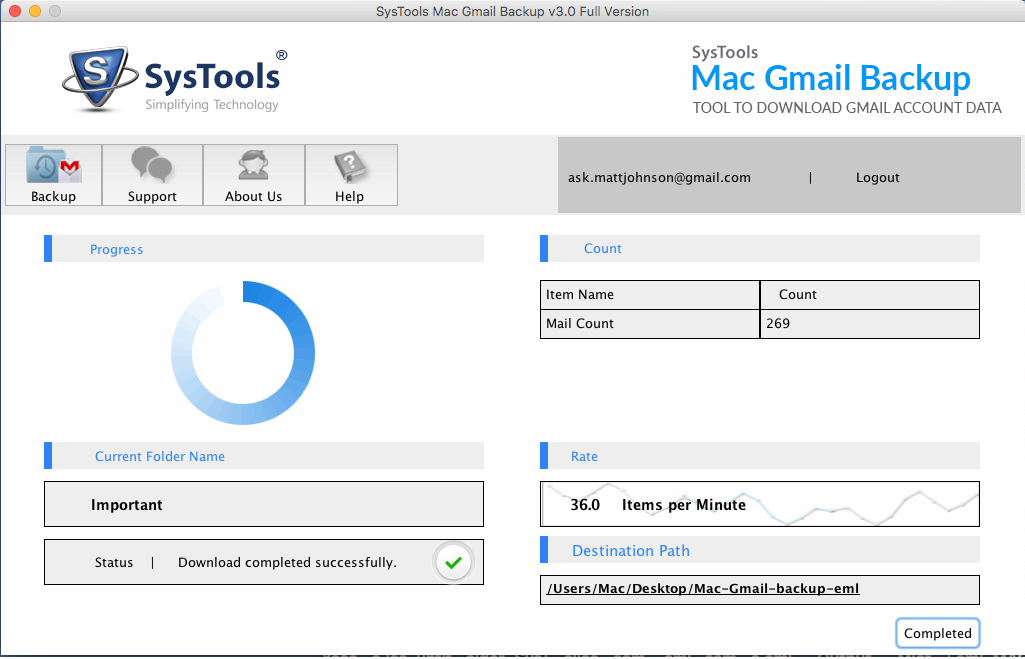Click the Destination Path heading
Screen dimensions: 1025x659
pyautogui.click(x=631, y=550)
